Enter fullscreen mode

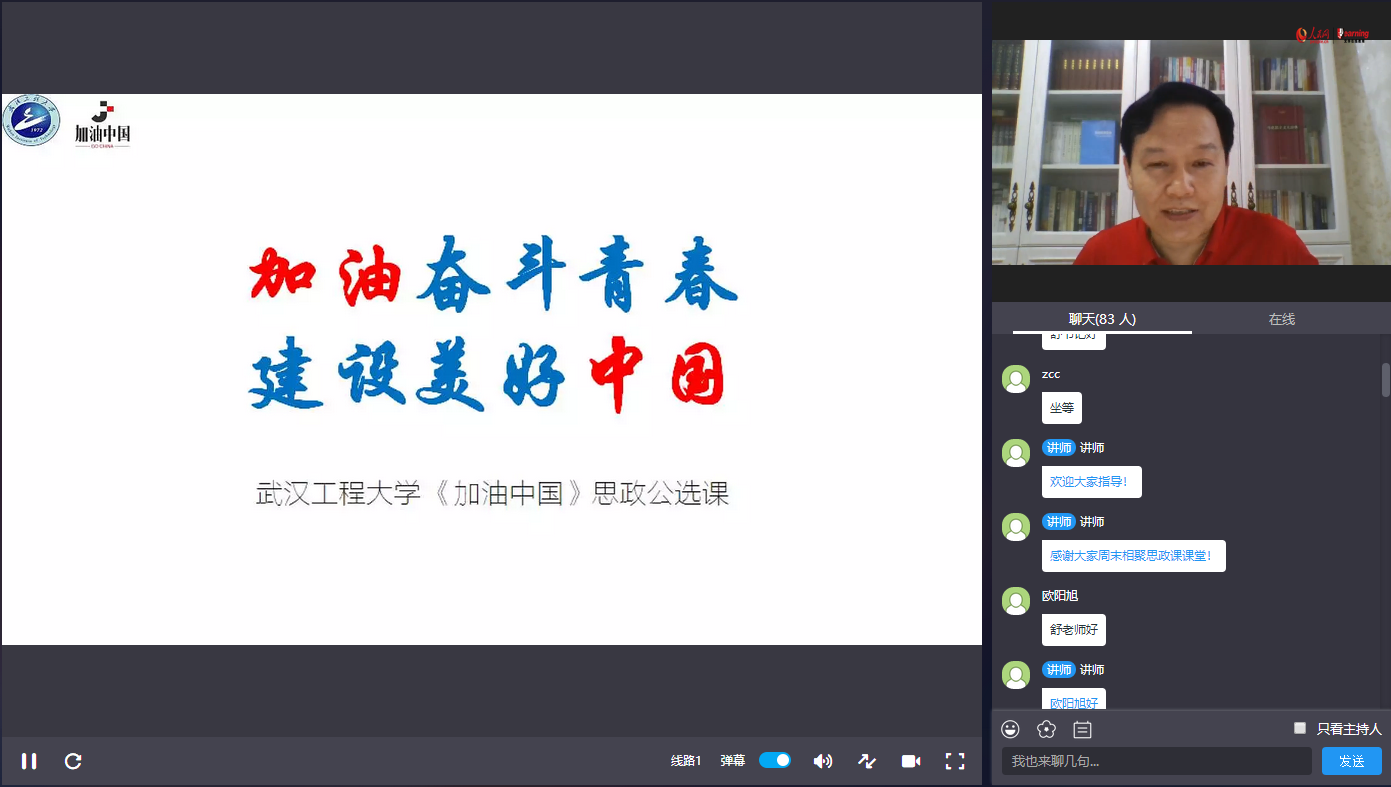[x=954, y=761]
